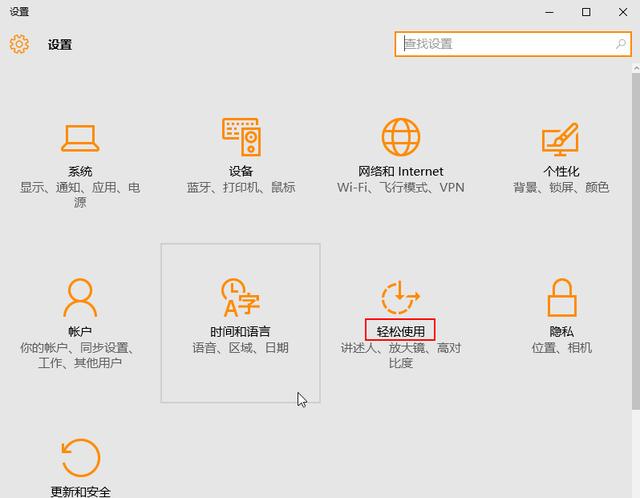Click the 系统 label
This screenshot has width=640, height=498.
pos(80,171)
